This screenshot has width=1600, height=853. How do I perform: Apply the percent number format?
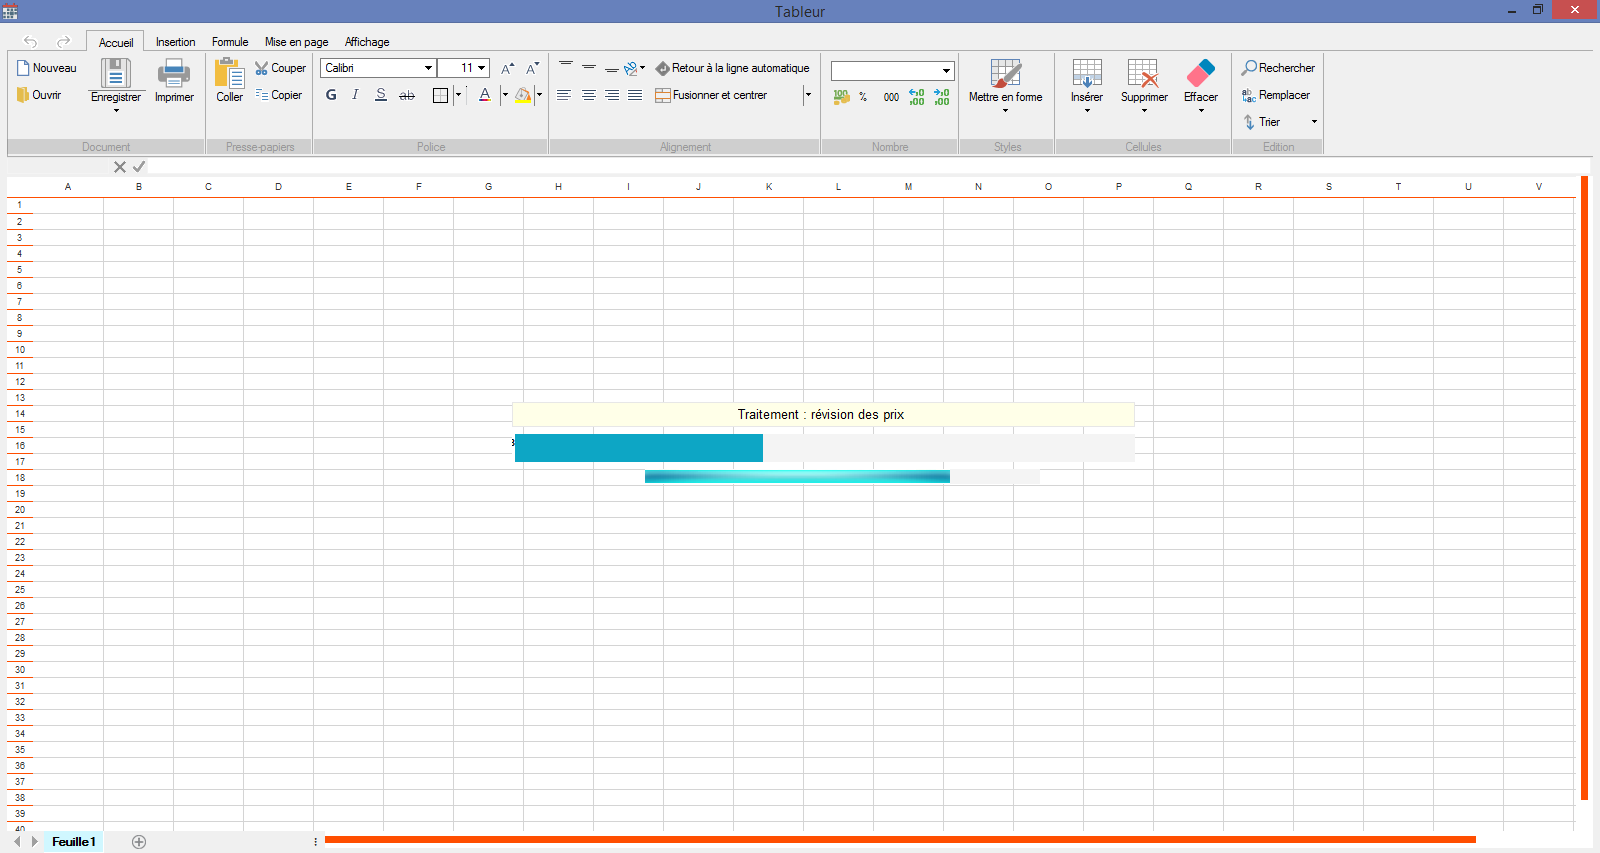coord(863,97)
